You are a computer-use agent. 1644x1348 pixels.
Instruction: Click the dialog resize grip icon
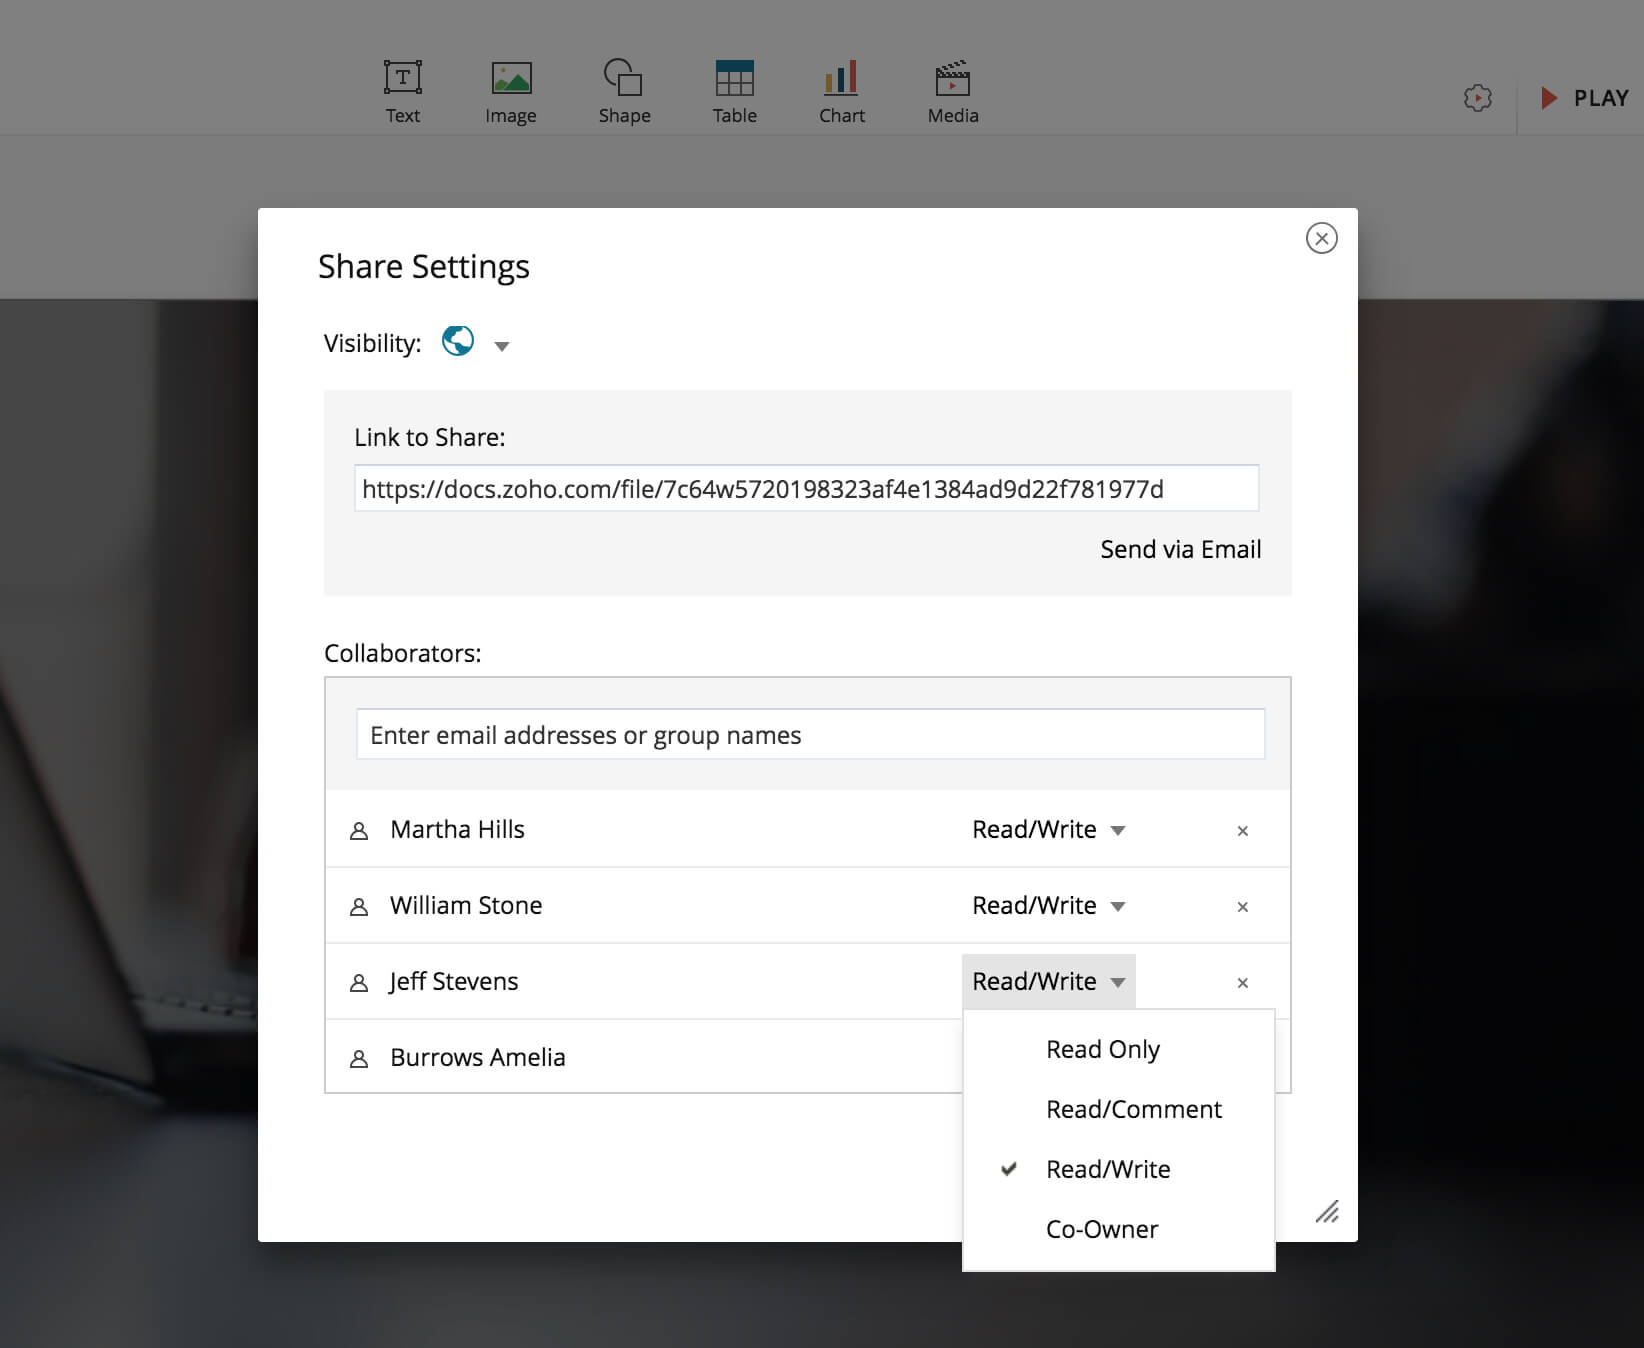[x=1327, y=1212]
